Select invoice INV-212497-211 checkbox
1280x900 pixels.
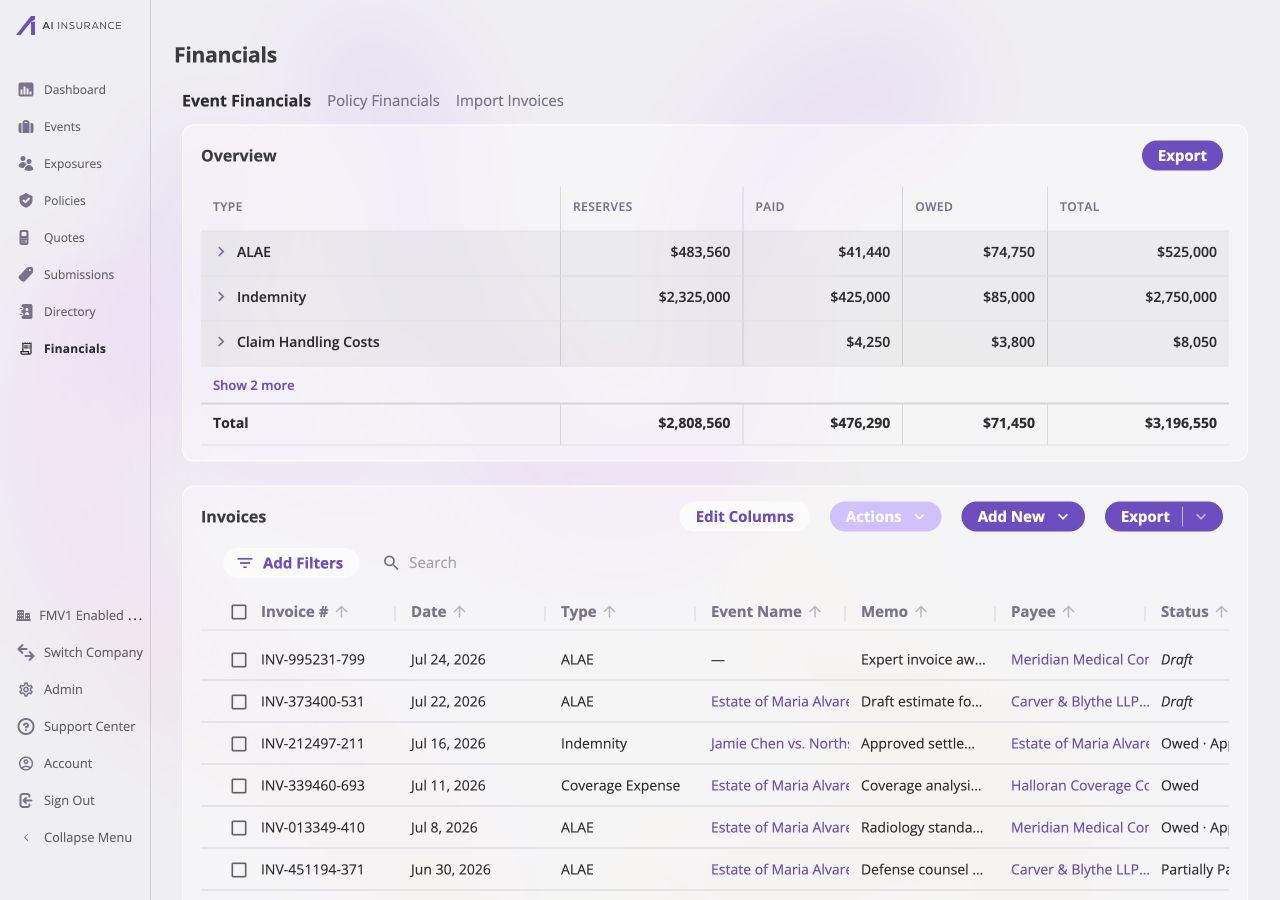click(x=239, y=744)
